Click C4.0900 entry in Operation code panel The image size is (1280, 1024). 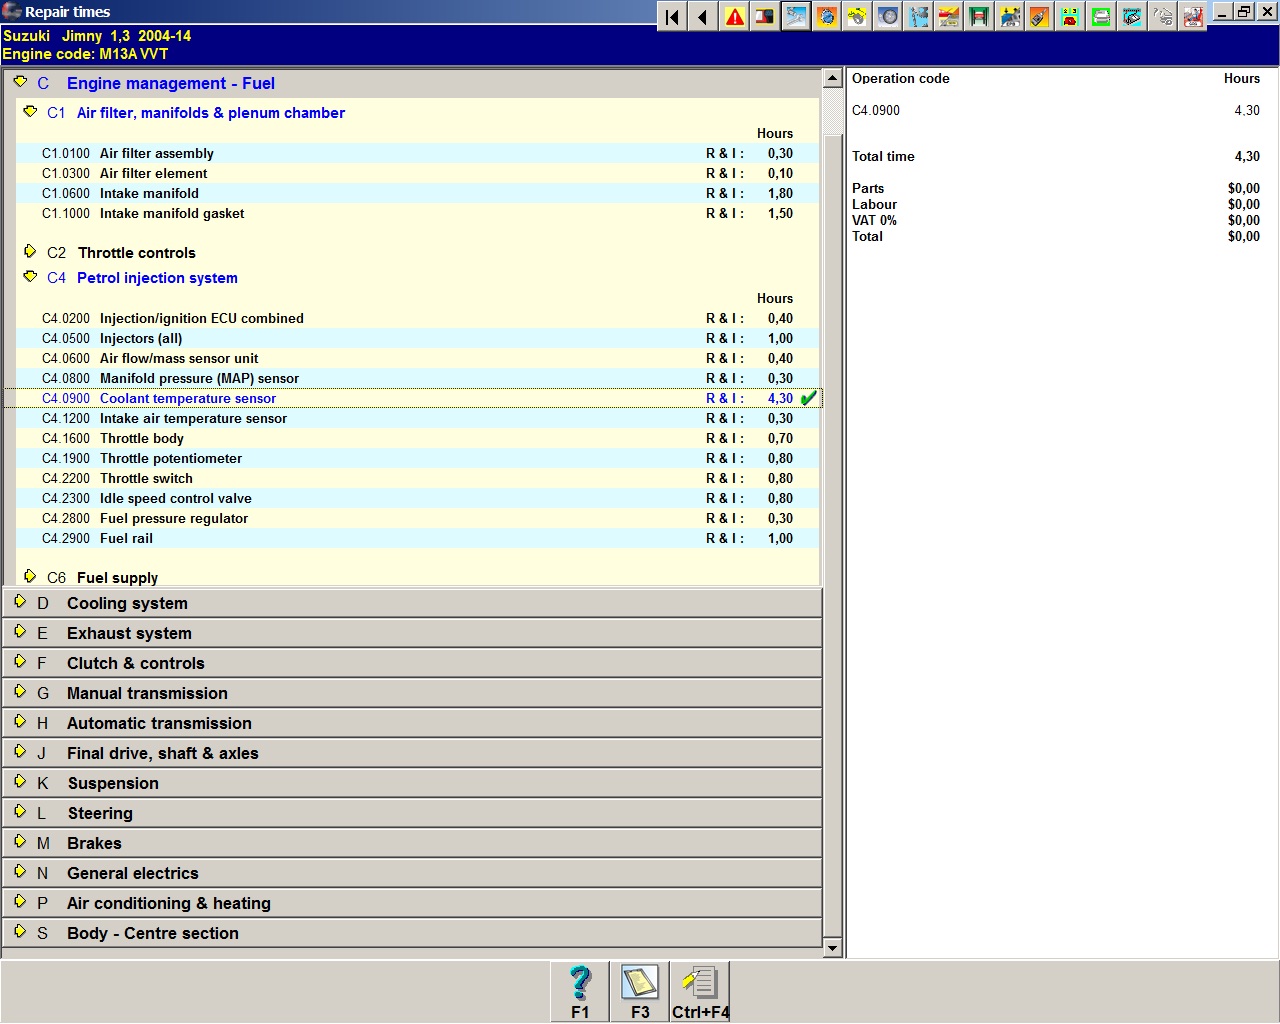coord(876,110)
